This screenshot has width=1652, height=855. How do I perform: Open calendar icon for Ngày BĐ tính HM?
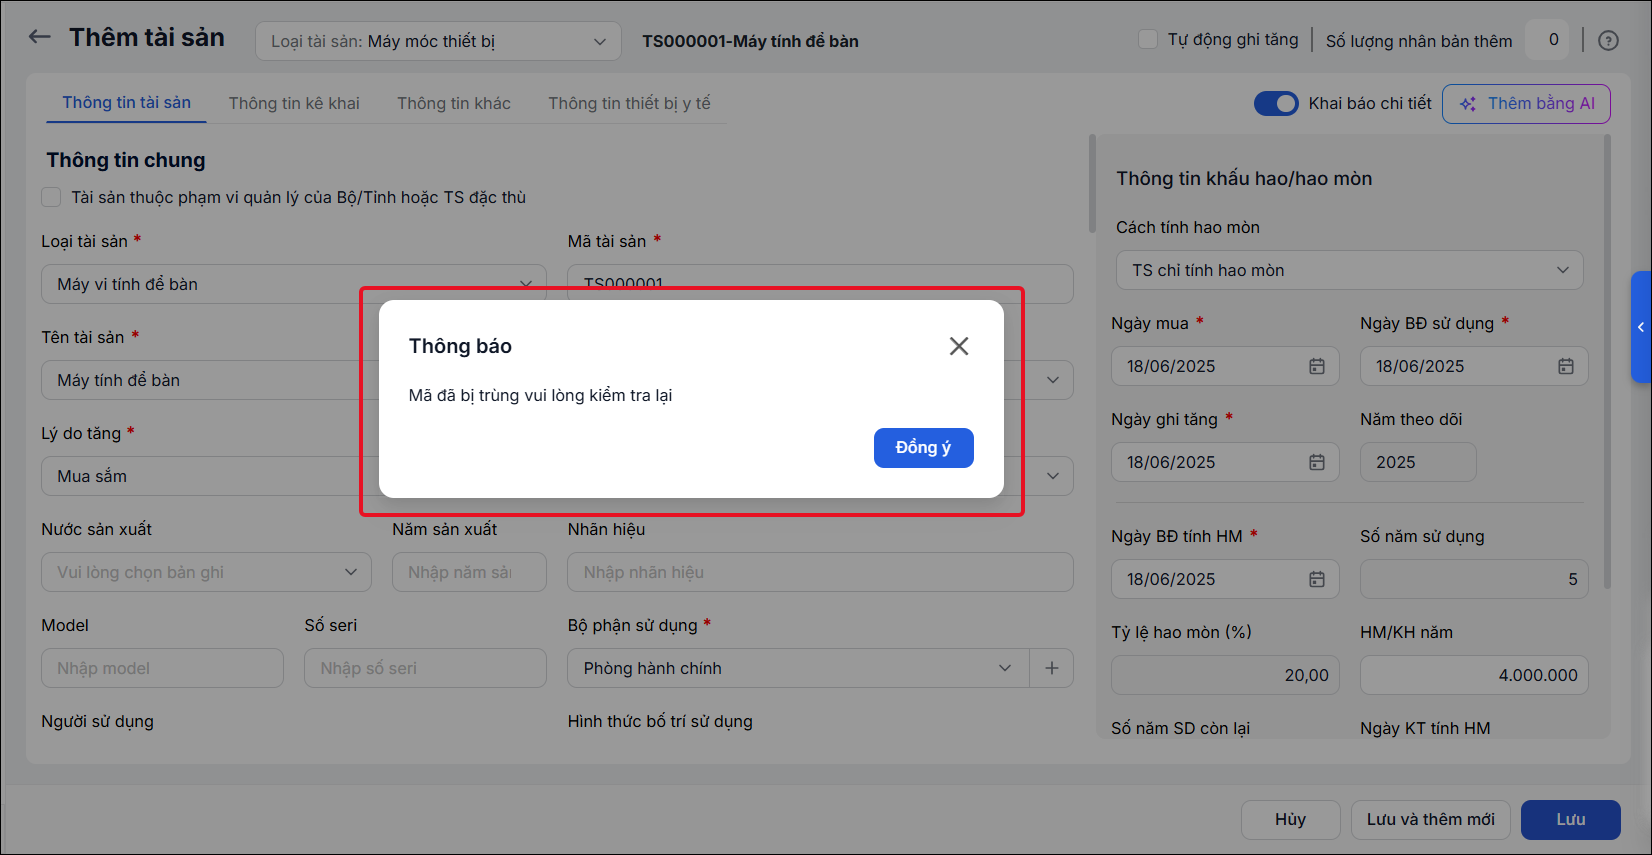point(1317,579)
